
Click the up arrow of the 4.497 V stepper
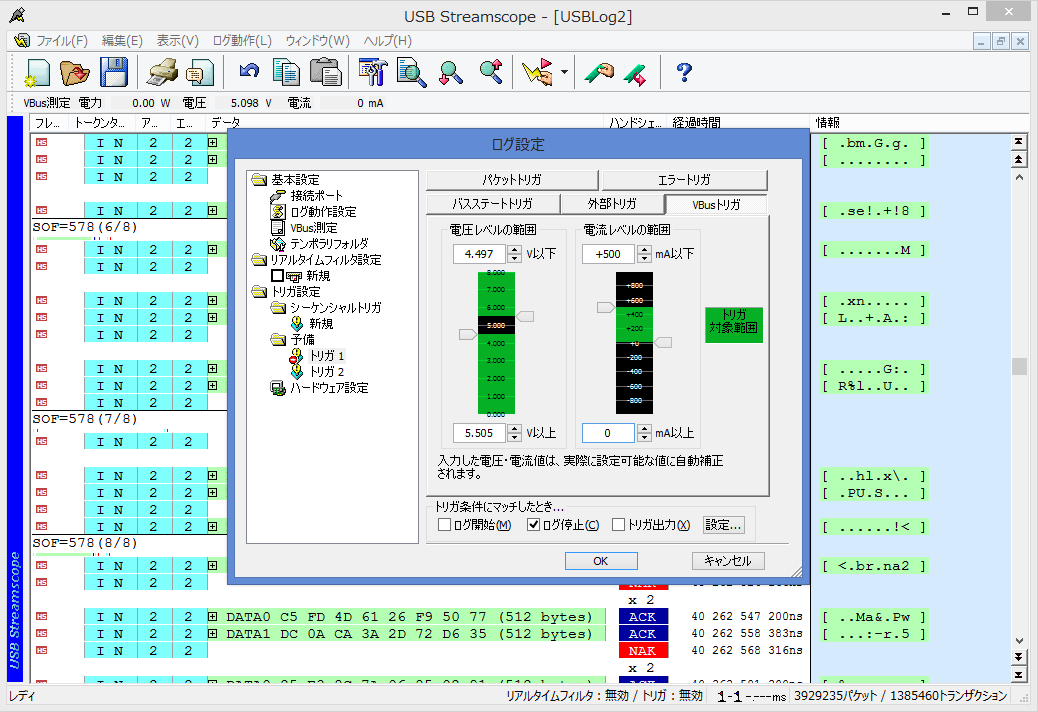(x=514, y=249)
